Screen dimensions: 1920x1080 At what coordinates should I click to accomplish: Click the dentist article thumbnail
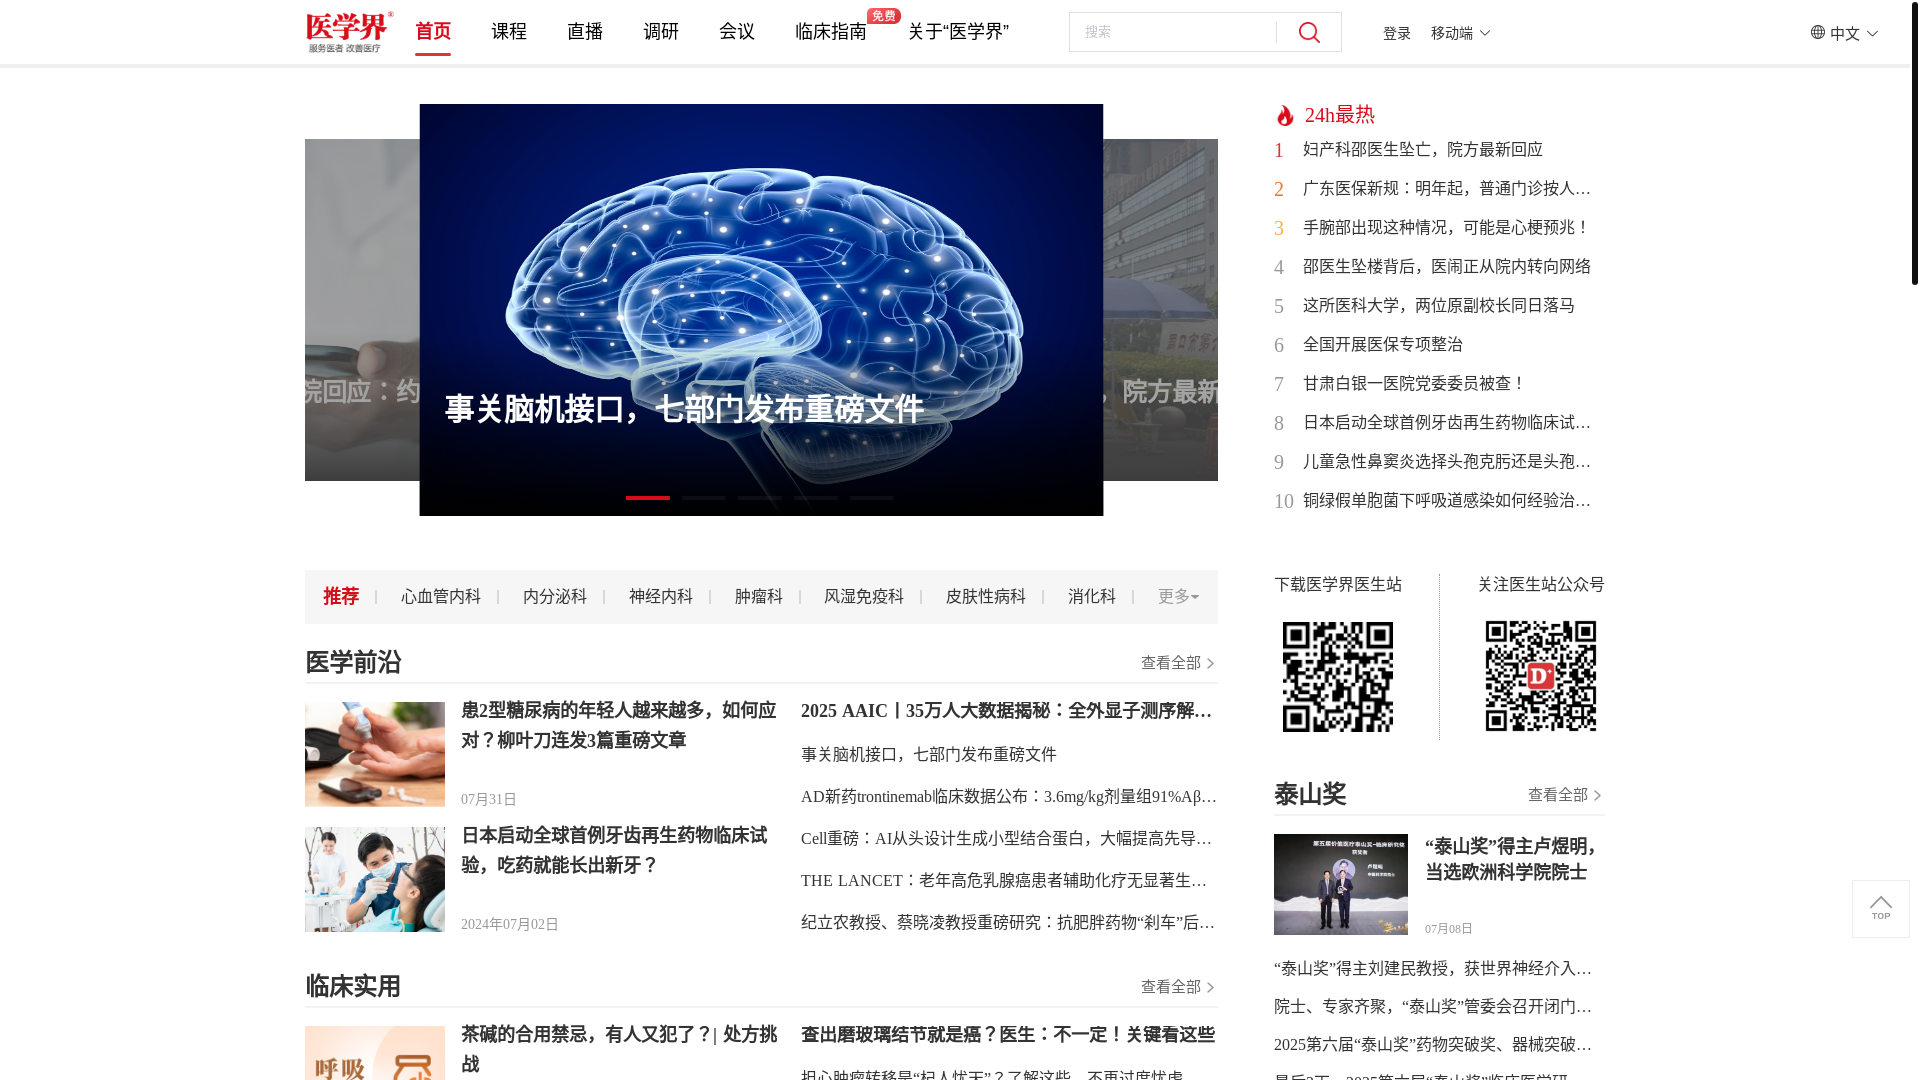375,879
